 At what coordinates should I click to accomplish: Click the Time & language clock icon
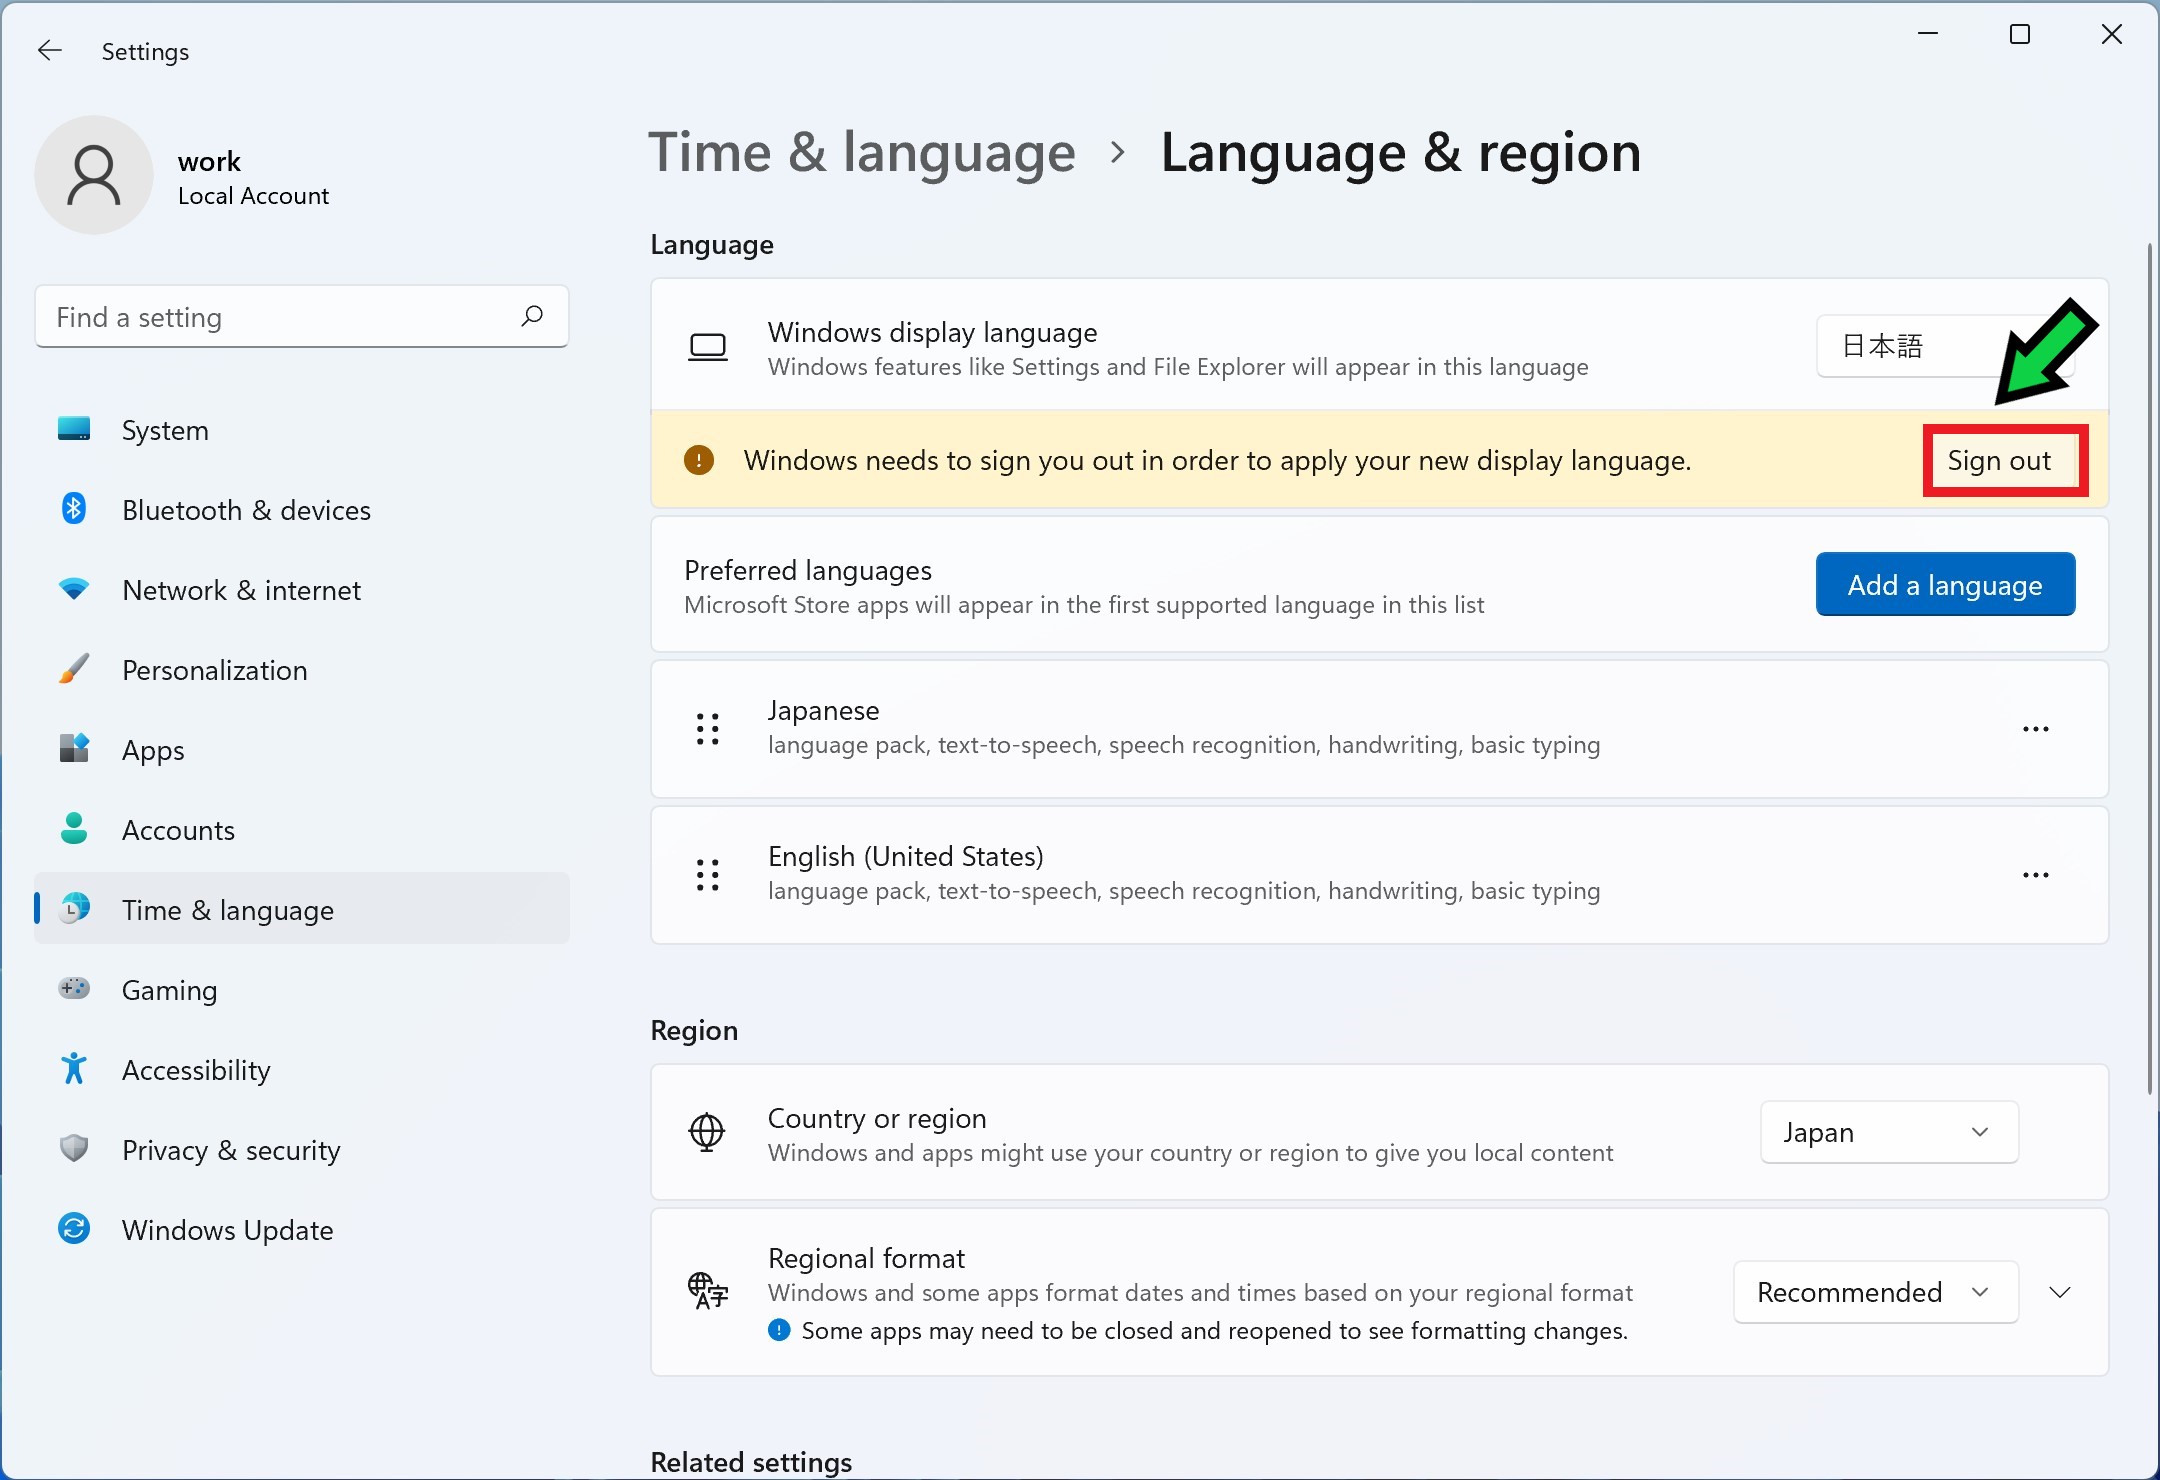tap(74, 909)
